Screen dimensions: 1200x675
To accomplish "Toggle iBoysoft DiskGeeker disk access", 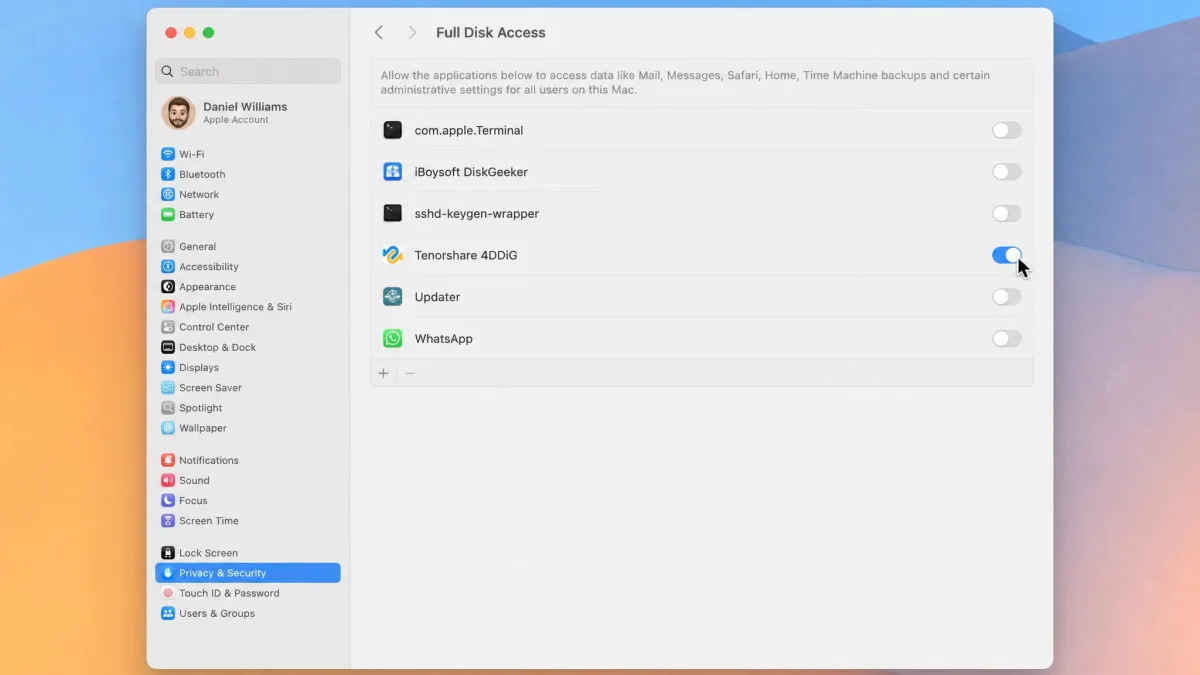I will coord(1007,172).
